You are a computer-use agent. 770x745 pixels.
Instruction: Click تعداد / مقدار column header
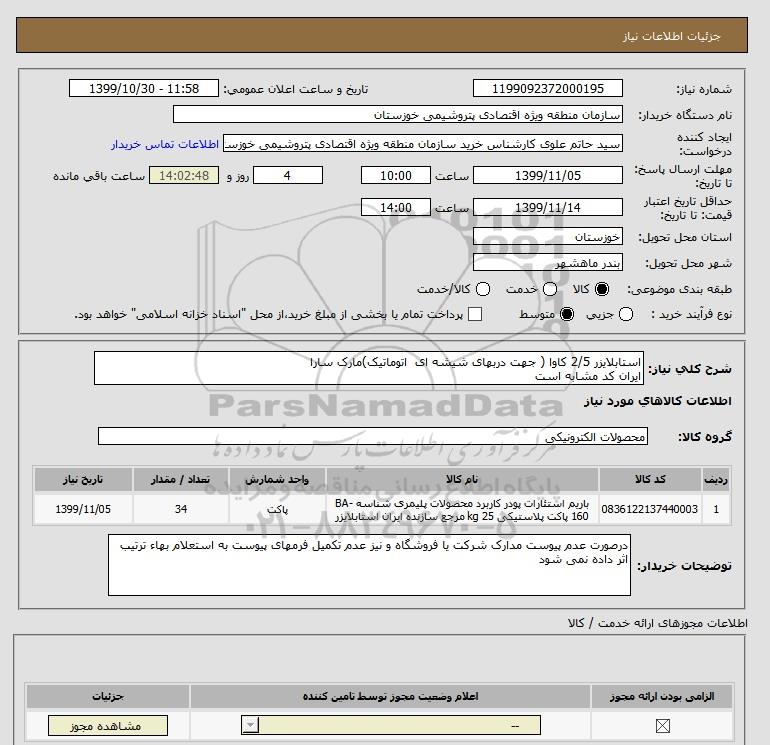tap(181, 480)
